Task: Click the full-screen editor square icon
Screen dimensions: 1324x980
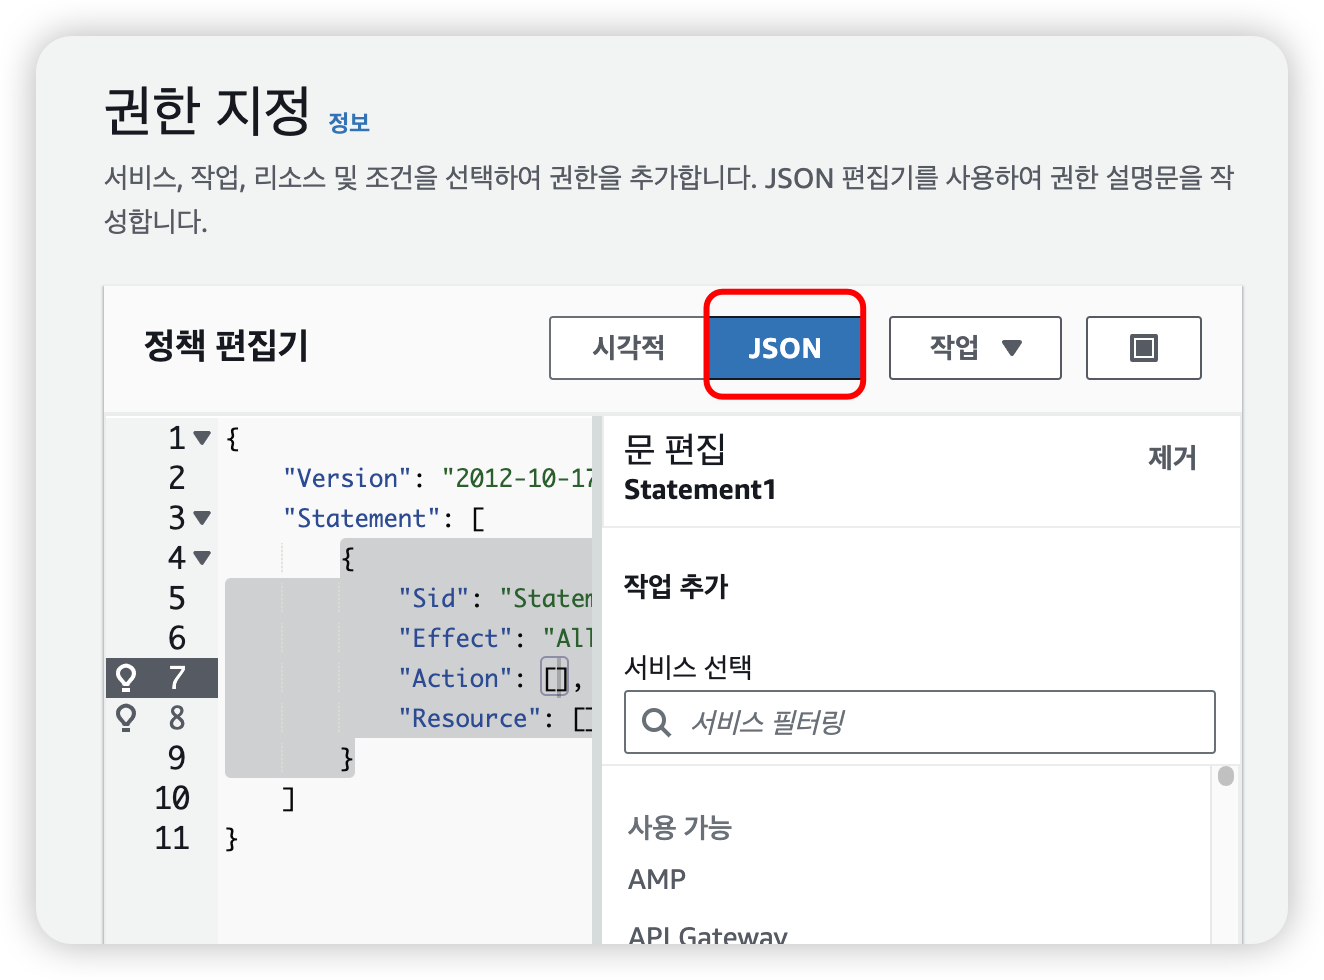Action: coord(1143,348)
